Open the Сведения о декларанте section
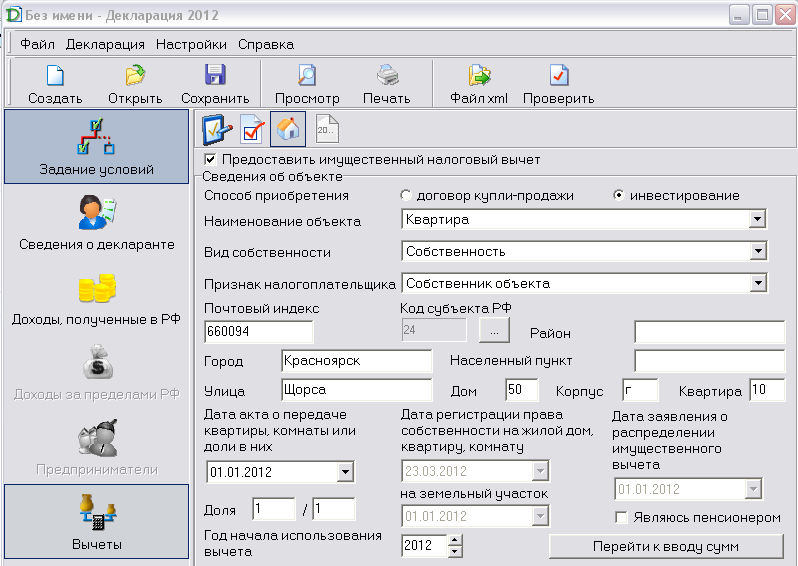Screen dimensions: 798x566 tap(96, 222)
